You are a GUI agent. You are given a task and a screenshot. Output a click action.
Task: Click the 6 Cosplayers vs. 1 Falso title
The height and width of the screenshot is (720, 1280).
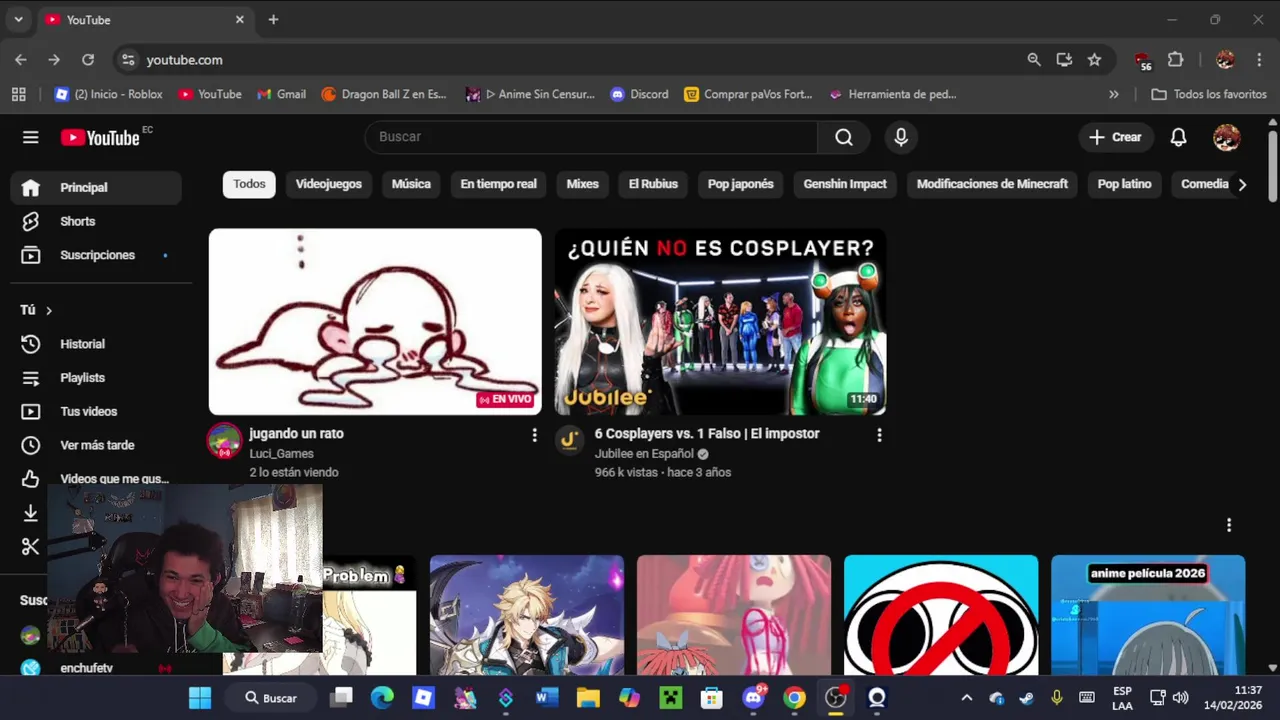tap(707, 434)
